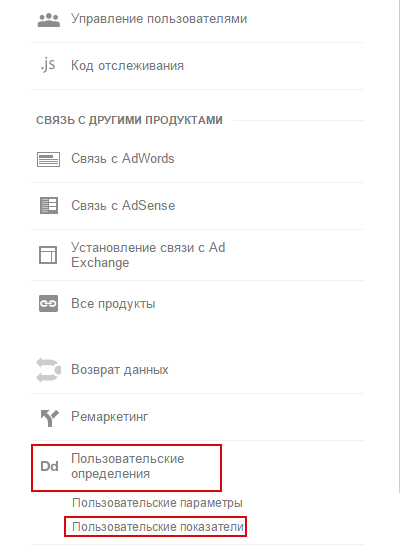This screenshot has width=400, height=549.
Task: Click the chain-link Все продукты icon
Action: 48,303
